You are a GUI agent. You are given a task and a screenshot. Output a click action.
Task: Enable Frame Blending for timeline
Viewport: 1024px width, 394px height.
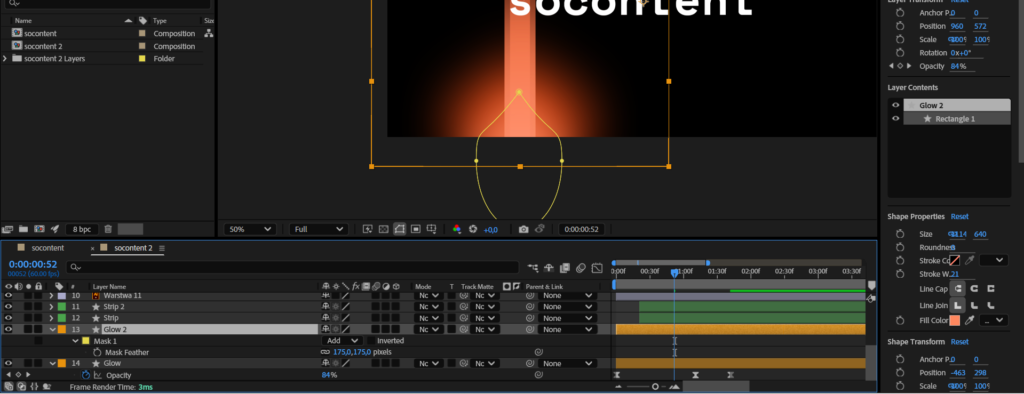[x=565, y=268]
